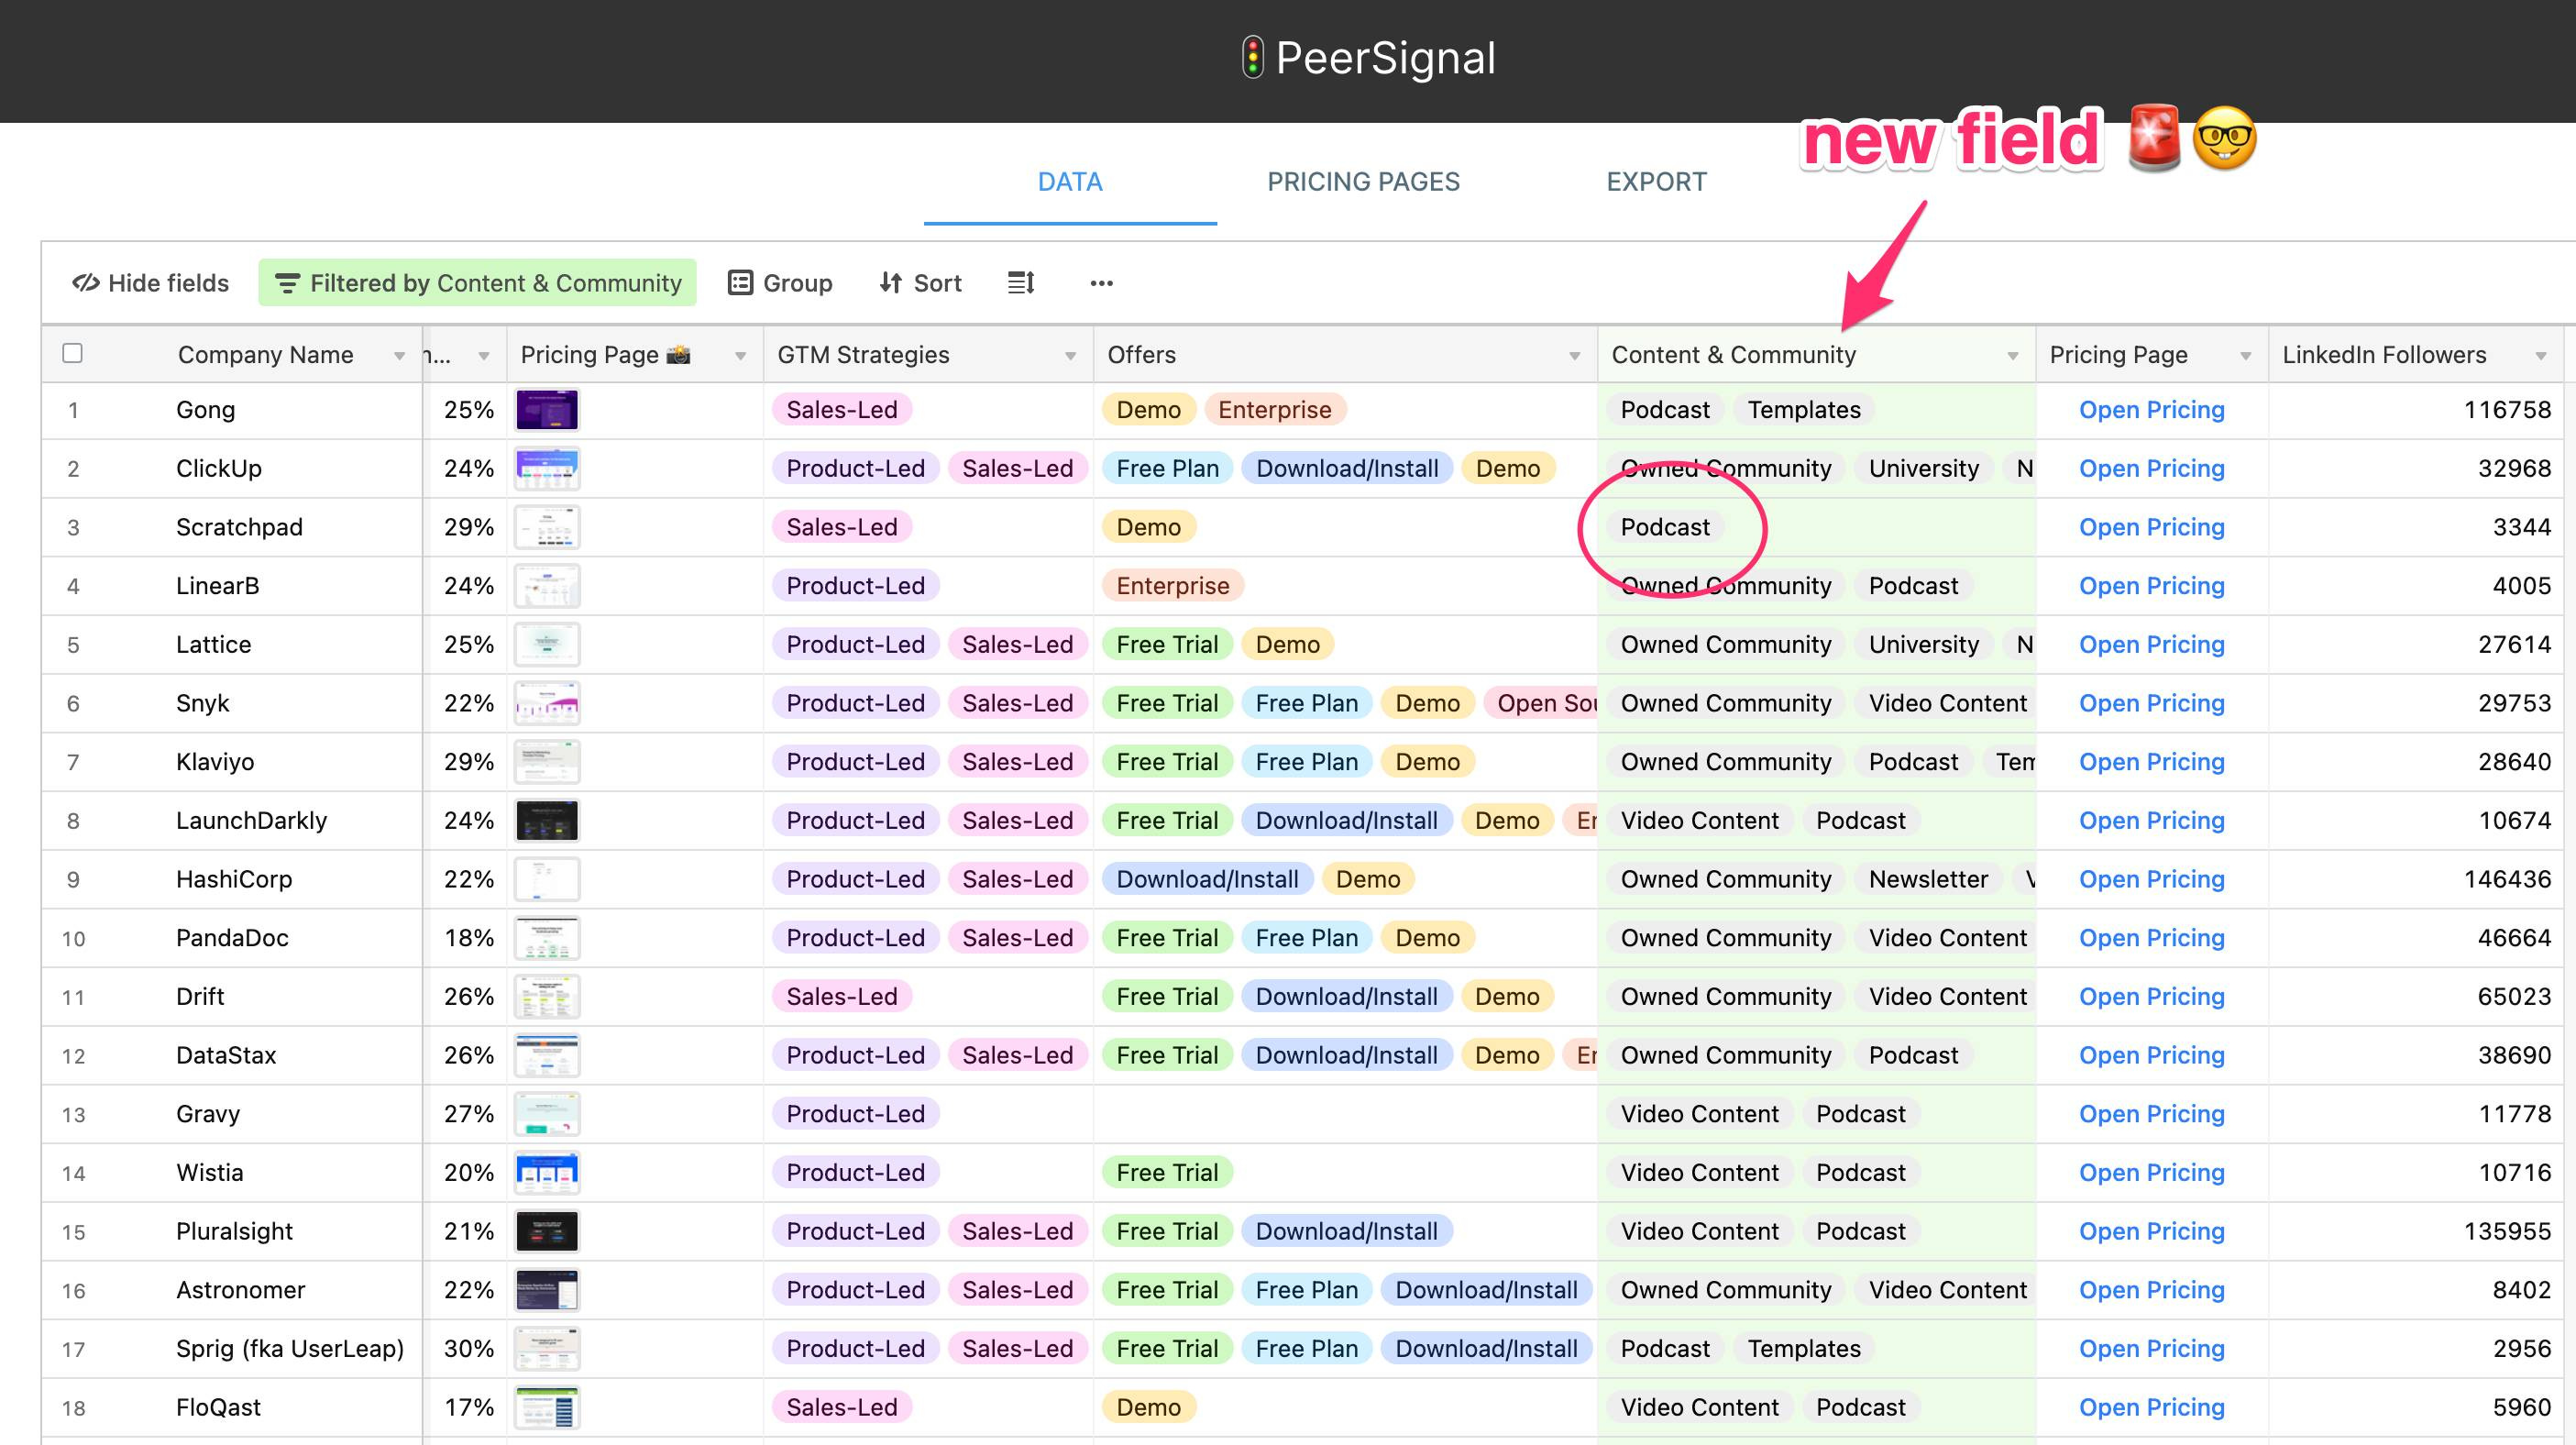Open Pricing link for HashiCorp
This screenshot has height=1445, width=2576.
[2151, 879]
